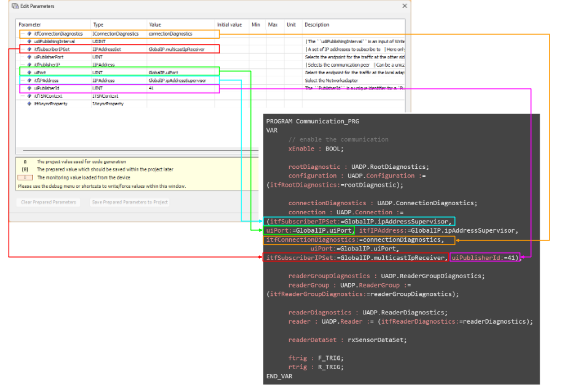The height and width of the screenshot is (392, 567).
Task: Click the empty Value cell of uiPublisherPort
Action: pyautogui.click(x=180, y=57)
